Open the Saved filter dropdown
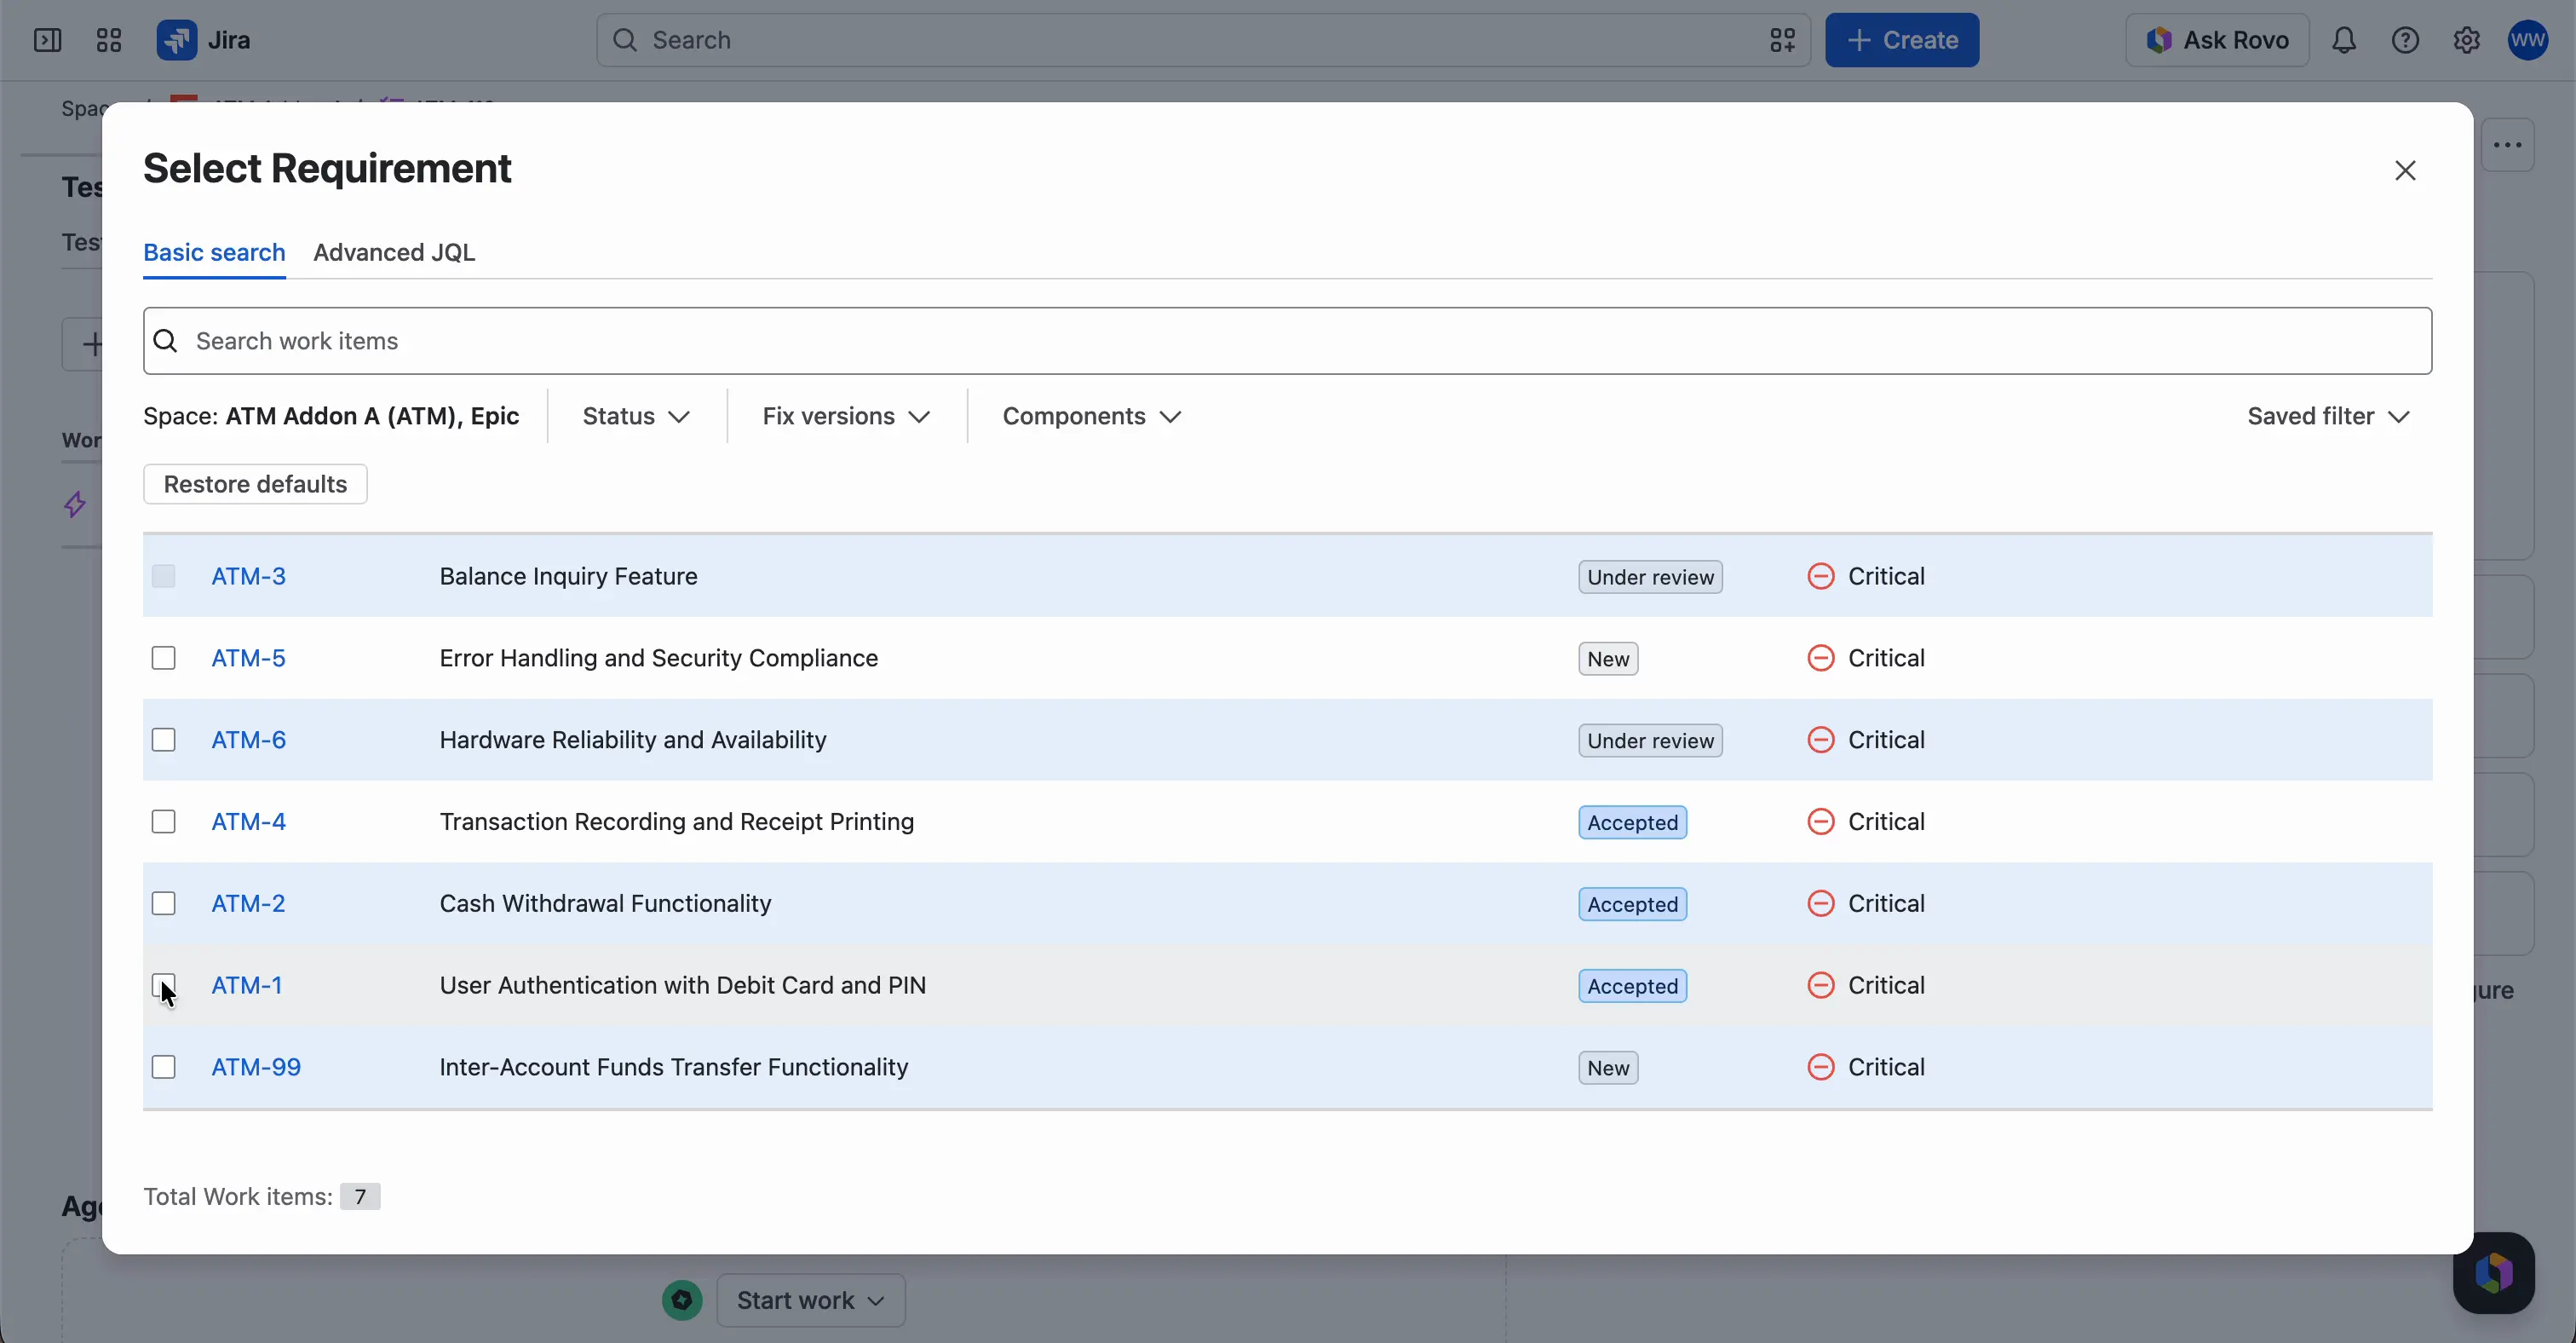This screenshot has width=2576, height=1343. (2328, 416)
